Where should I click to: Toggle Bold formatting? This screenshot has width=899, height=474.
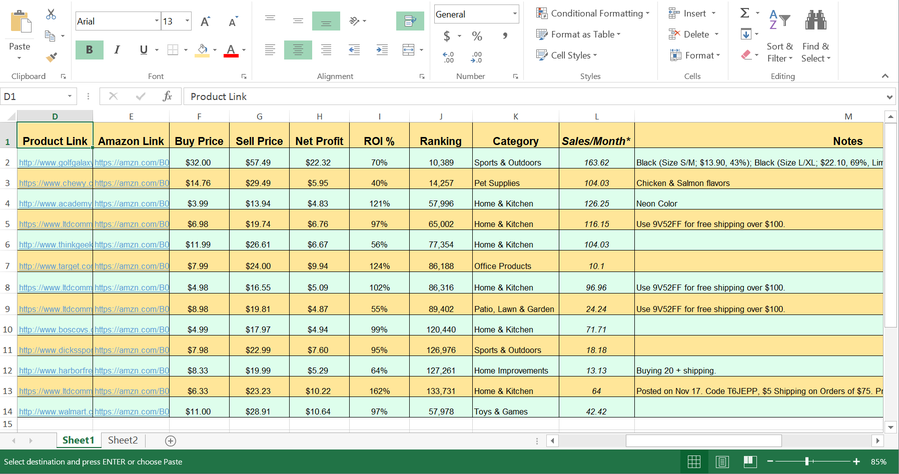click(89, 50)
